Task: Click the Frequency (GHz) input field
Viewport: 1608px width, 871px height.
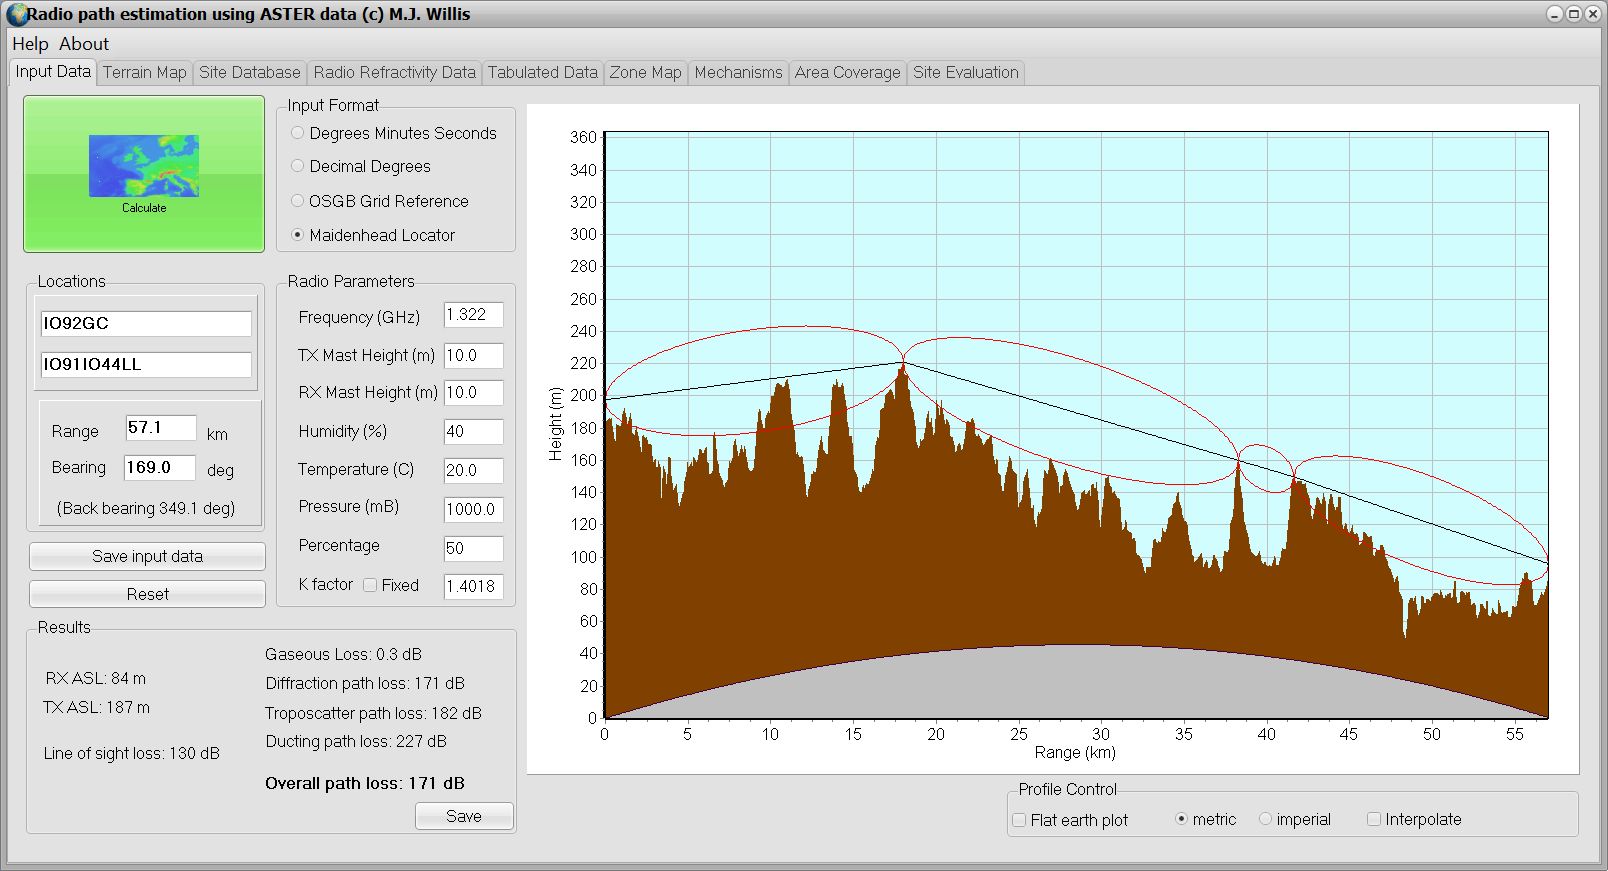Action: [473, 315]
